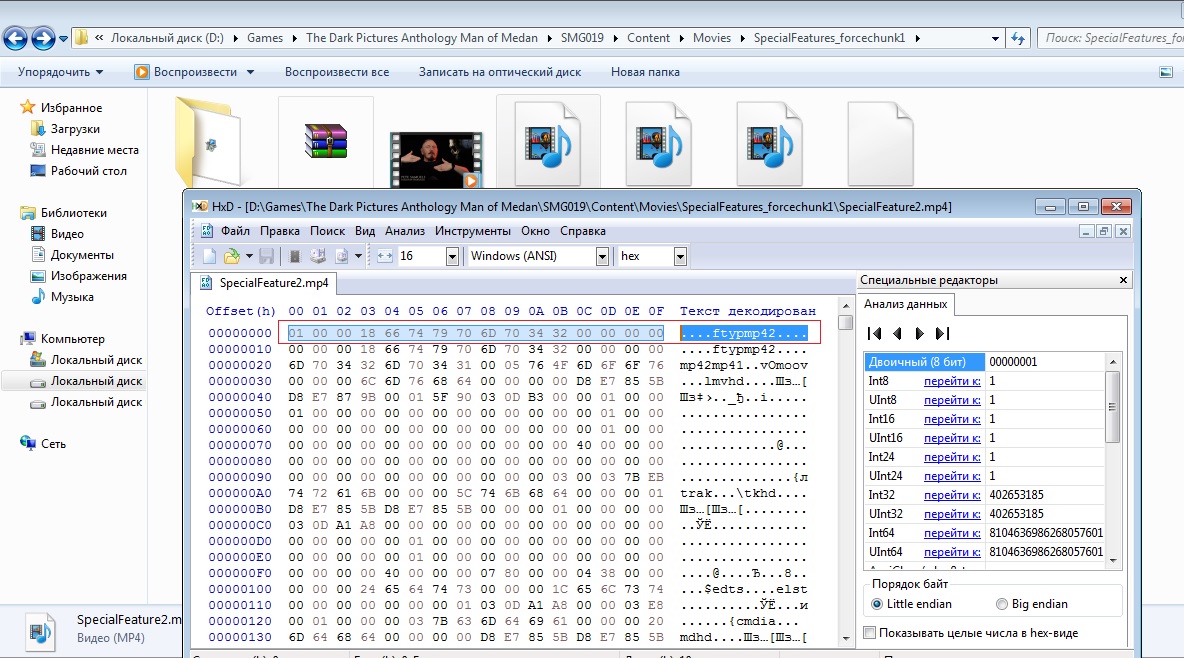Click the Open file folder icon in HxD
Image resolution: width=1184 pixels, height=658 pixels.
coord(231,256)
